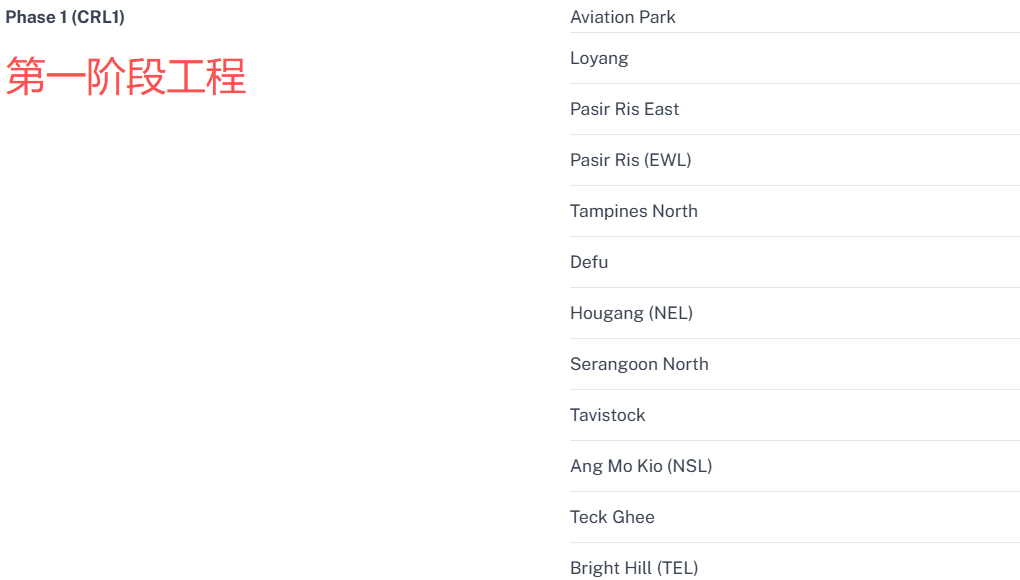The image size is (1020, 580).
Task: Click the Teck Ghee station entry
Action: (x=795, y=517)
